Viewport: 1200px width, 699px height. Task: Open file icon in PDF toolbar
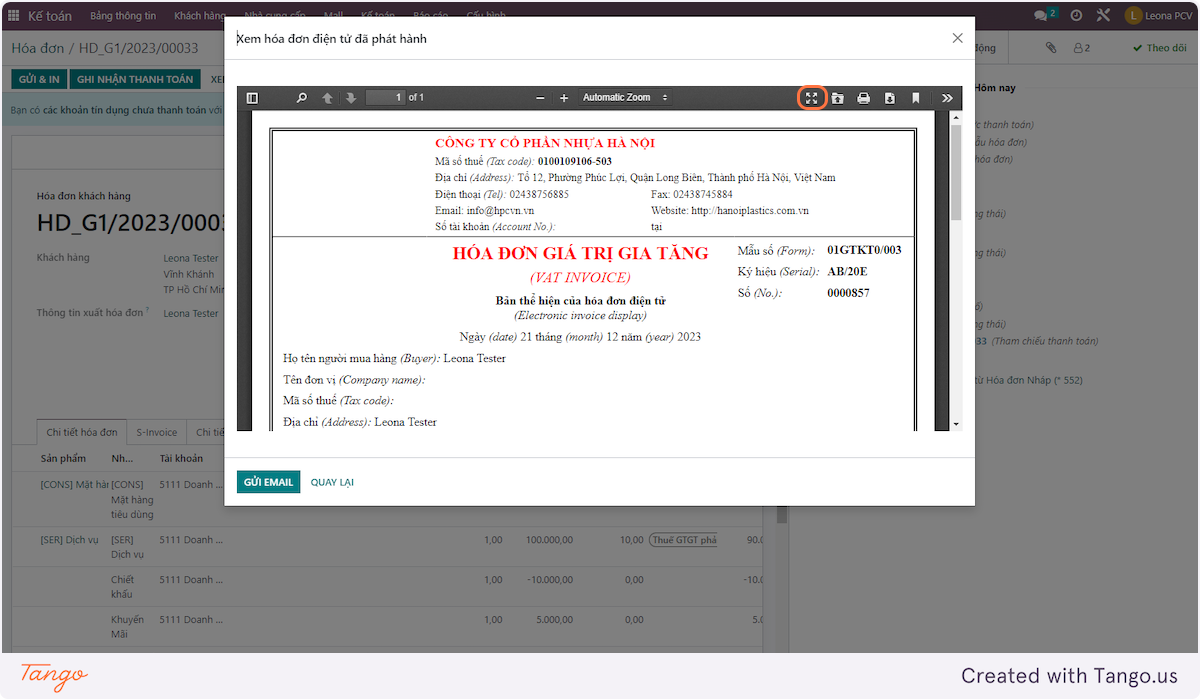tap(837, 98)
